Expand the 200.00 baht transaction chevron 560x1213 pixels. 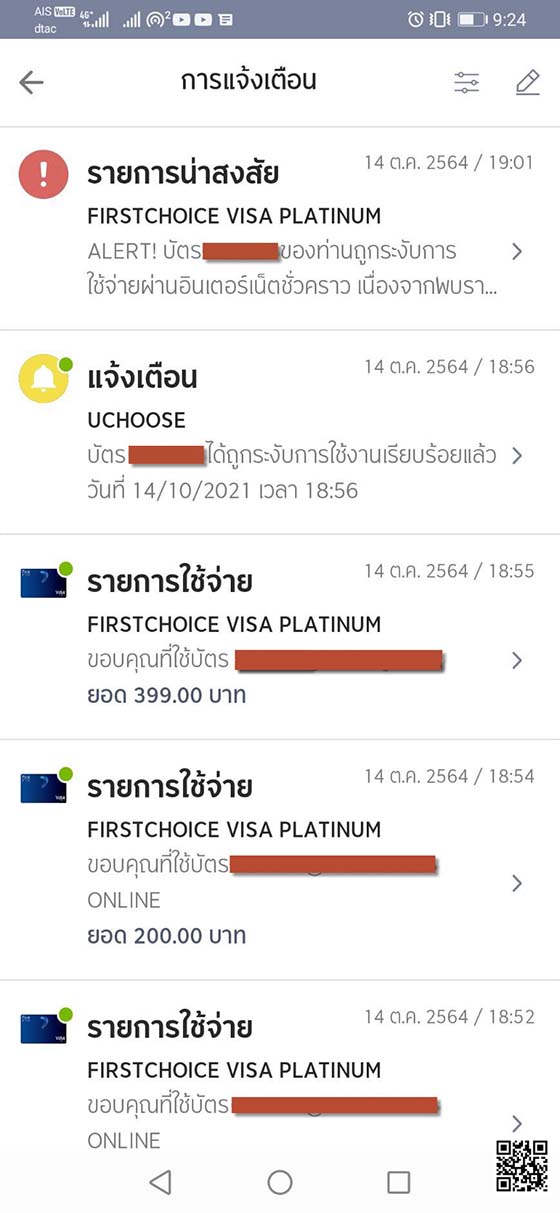(x=517, y=883)
